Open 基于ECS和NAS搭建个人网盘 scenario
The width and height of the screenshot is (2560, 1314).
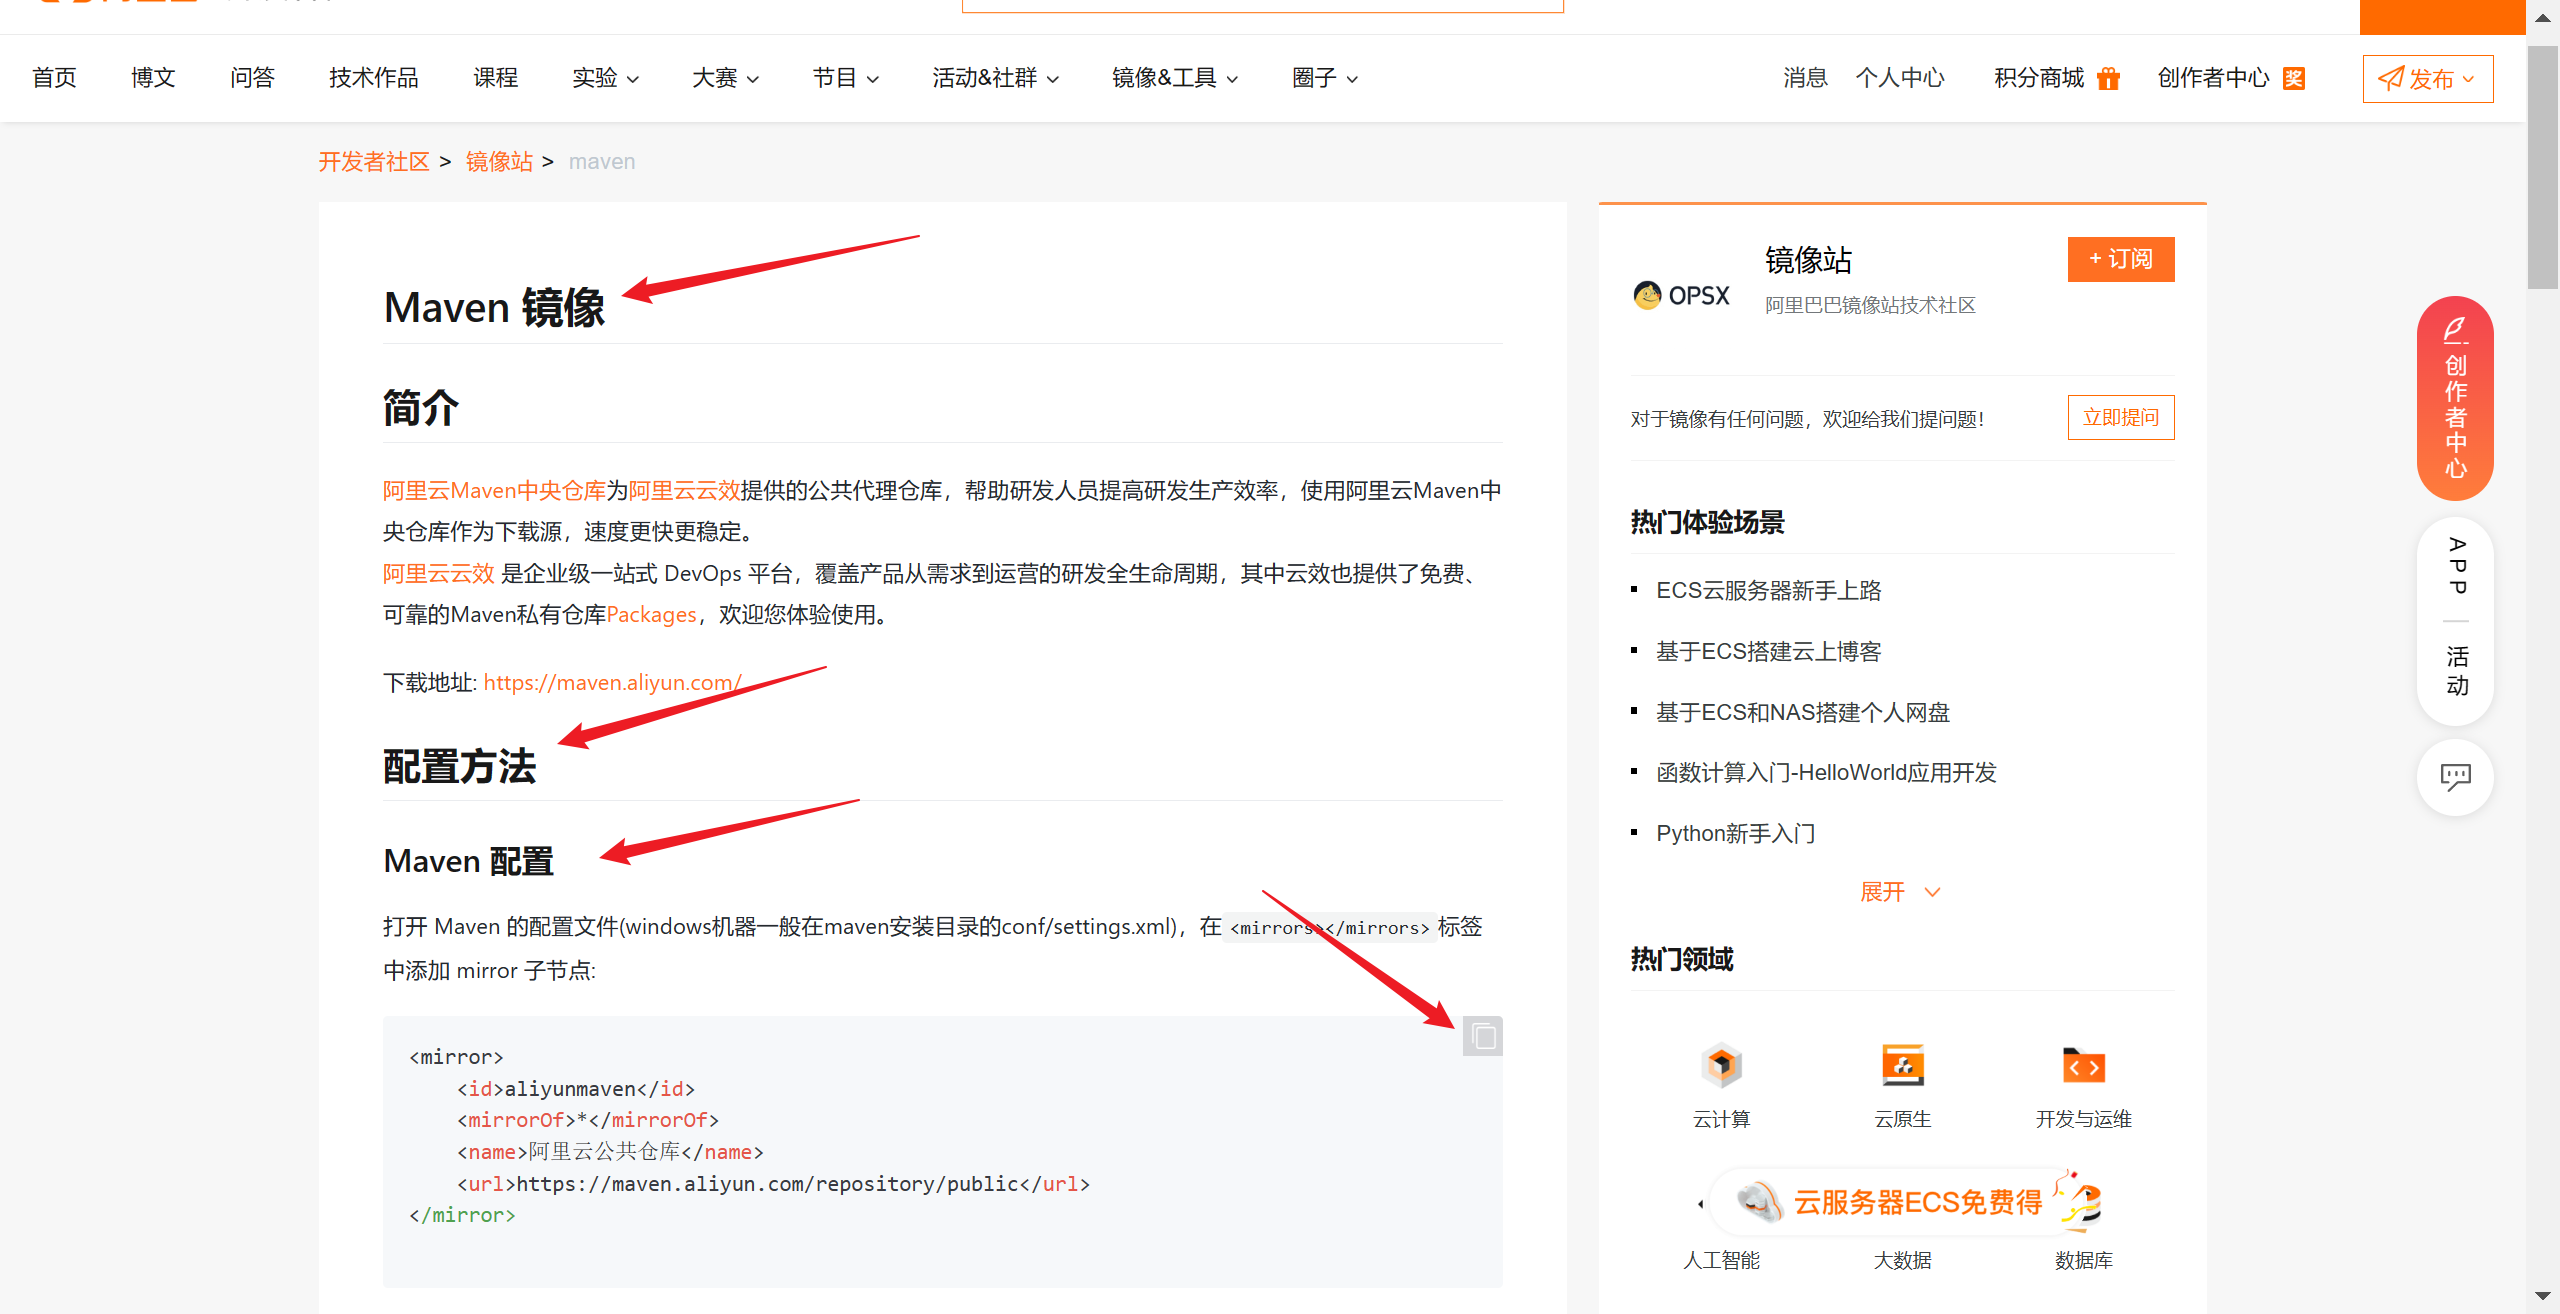1803,713
